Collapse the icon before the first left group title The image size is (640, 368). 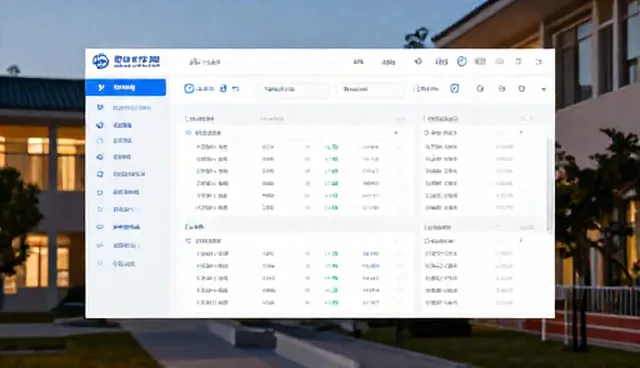pyautogui.click(x=188, y=133)
